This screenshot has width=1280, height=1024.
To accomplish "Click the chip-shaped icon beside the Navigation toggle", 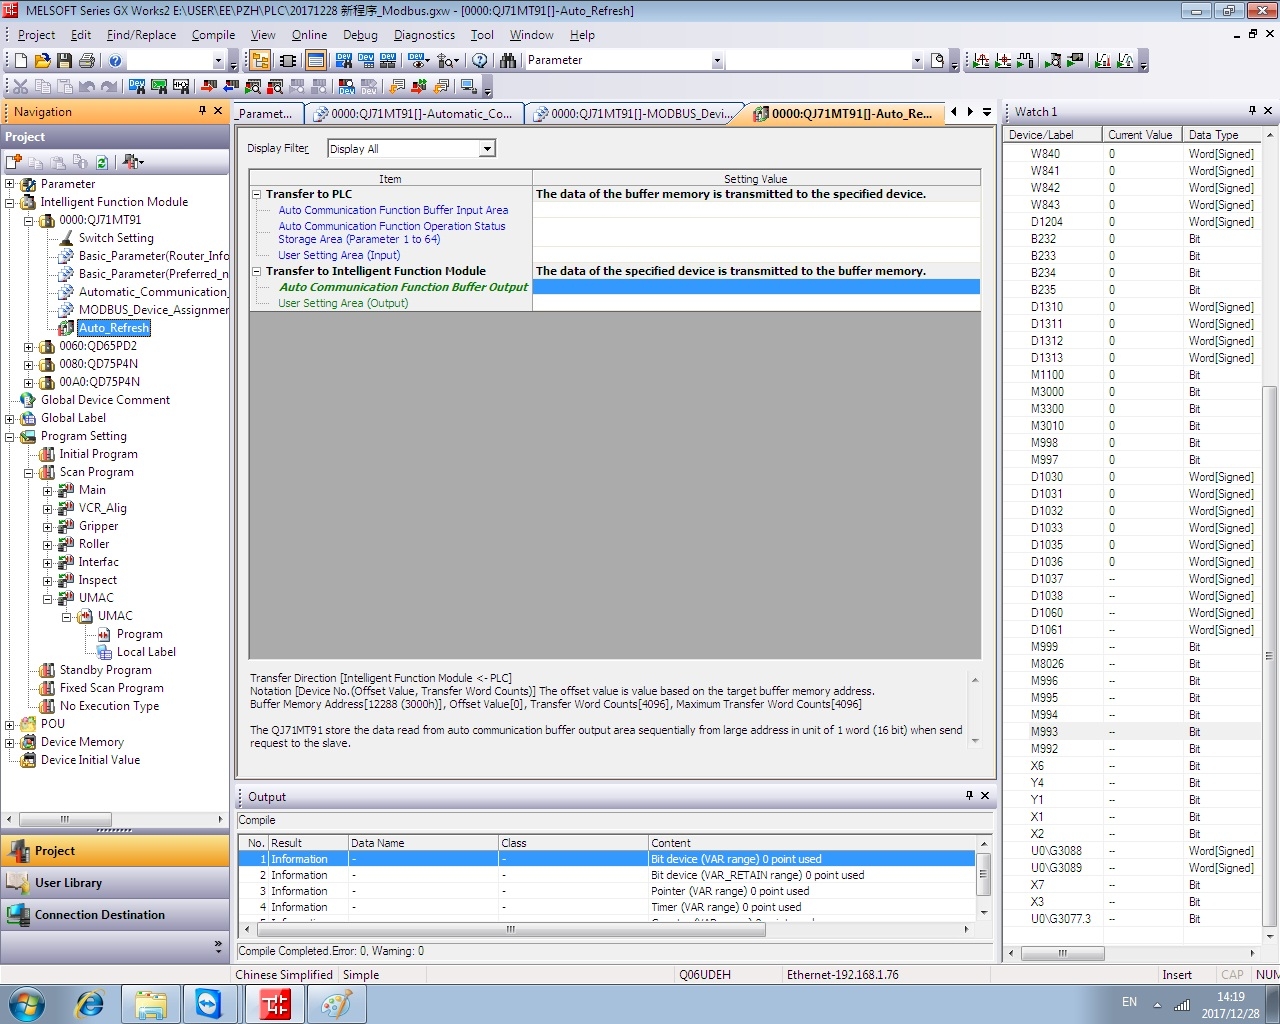I will point(288,61).
